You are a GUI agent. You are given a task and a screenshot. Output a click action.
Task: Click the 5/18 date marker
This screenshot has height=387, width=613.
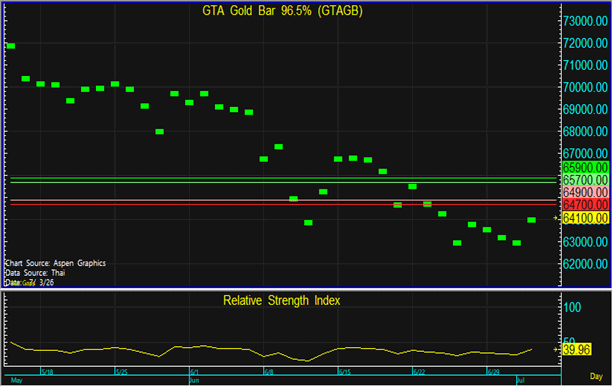(x=47, y=372)
